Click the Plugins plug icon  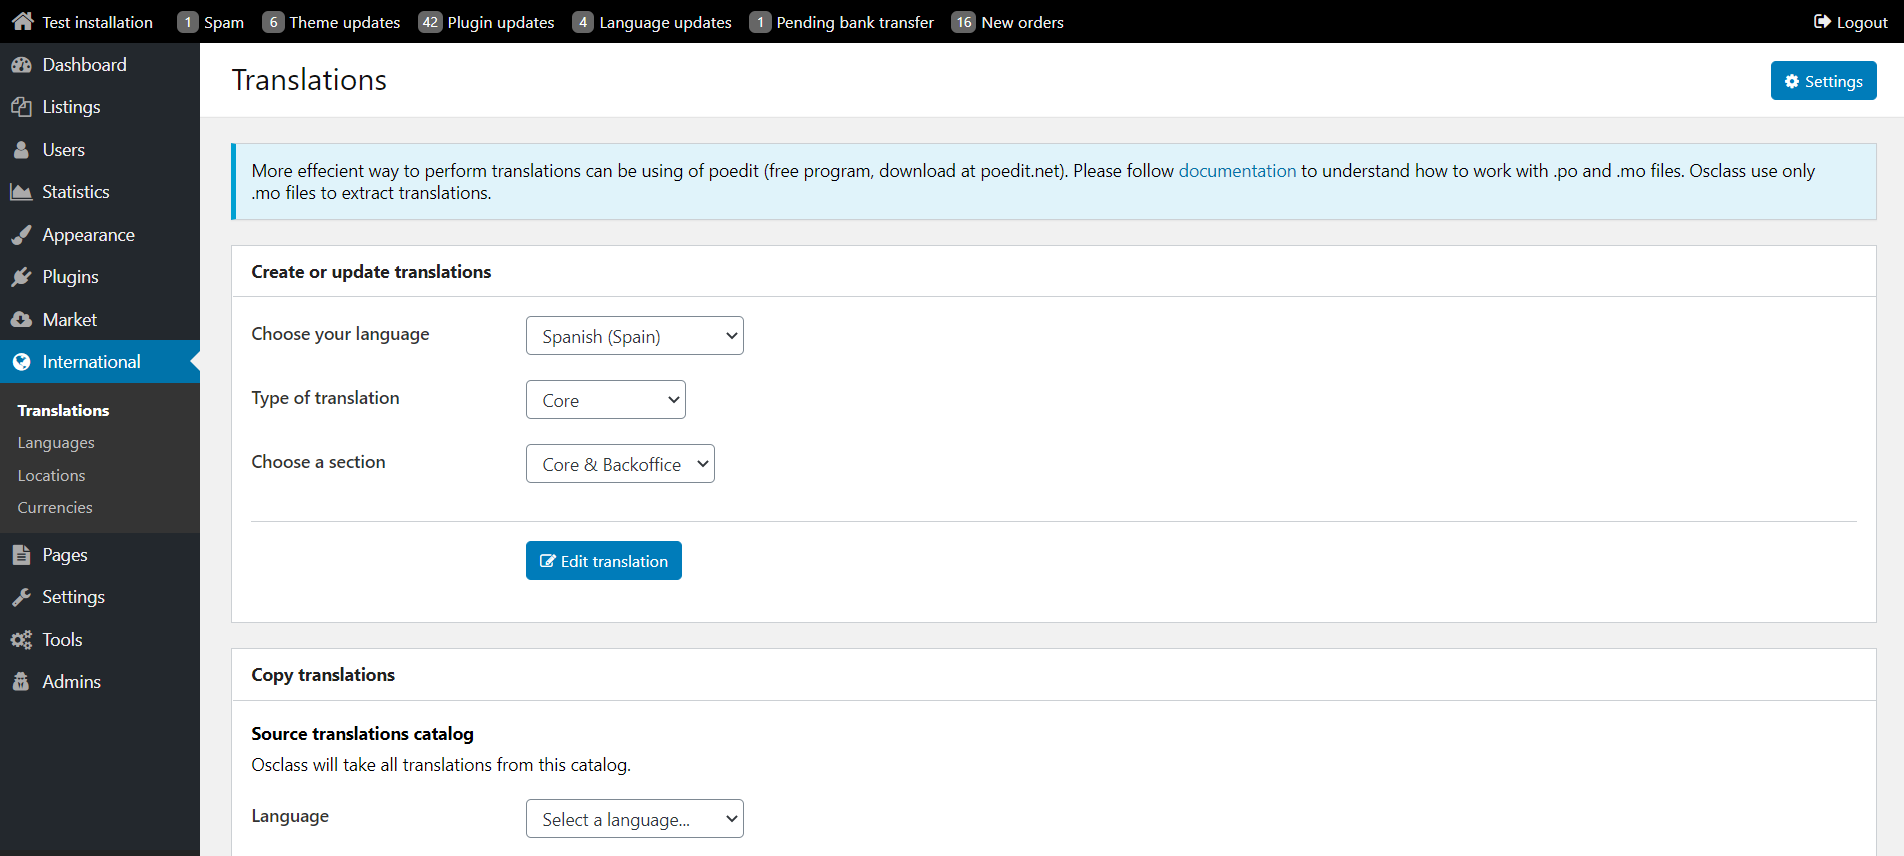pyautogui.click(x=21, y=277)
